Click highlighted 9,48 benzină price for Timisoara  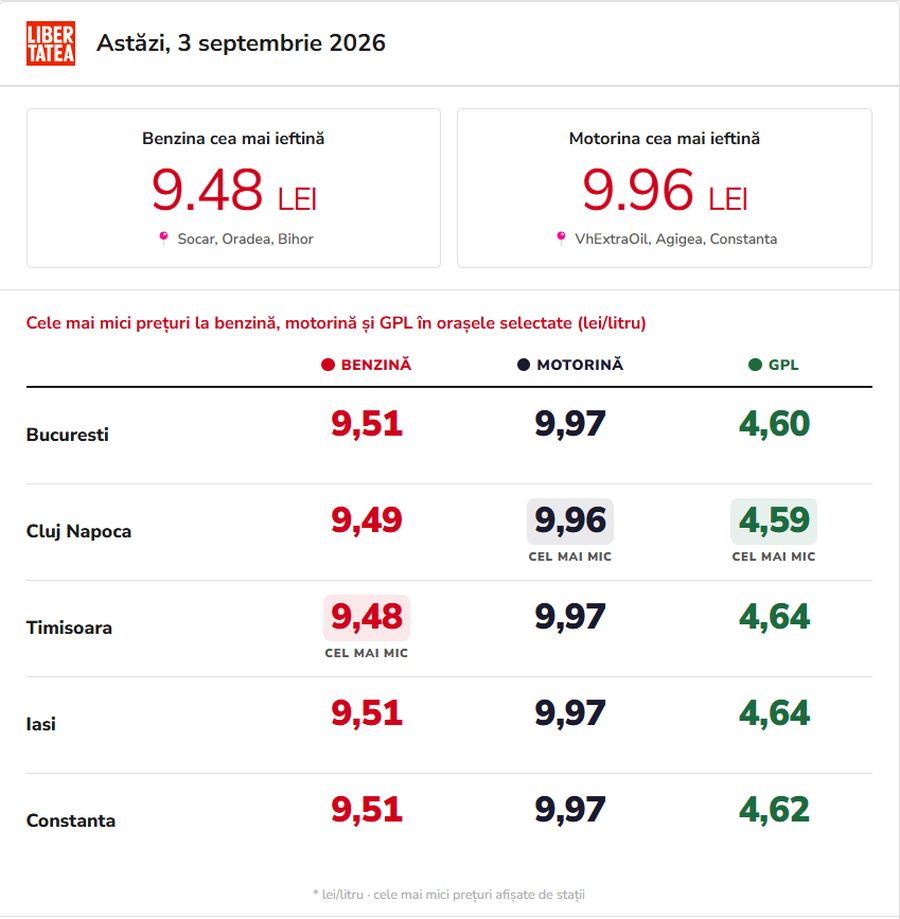pos(367,618)
